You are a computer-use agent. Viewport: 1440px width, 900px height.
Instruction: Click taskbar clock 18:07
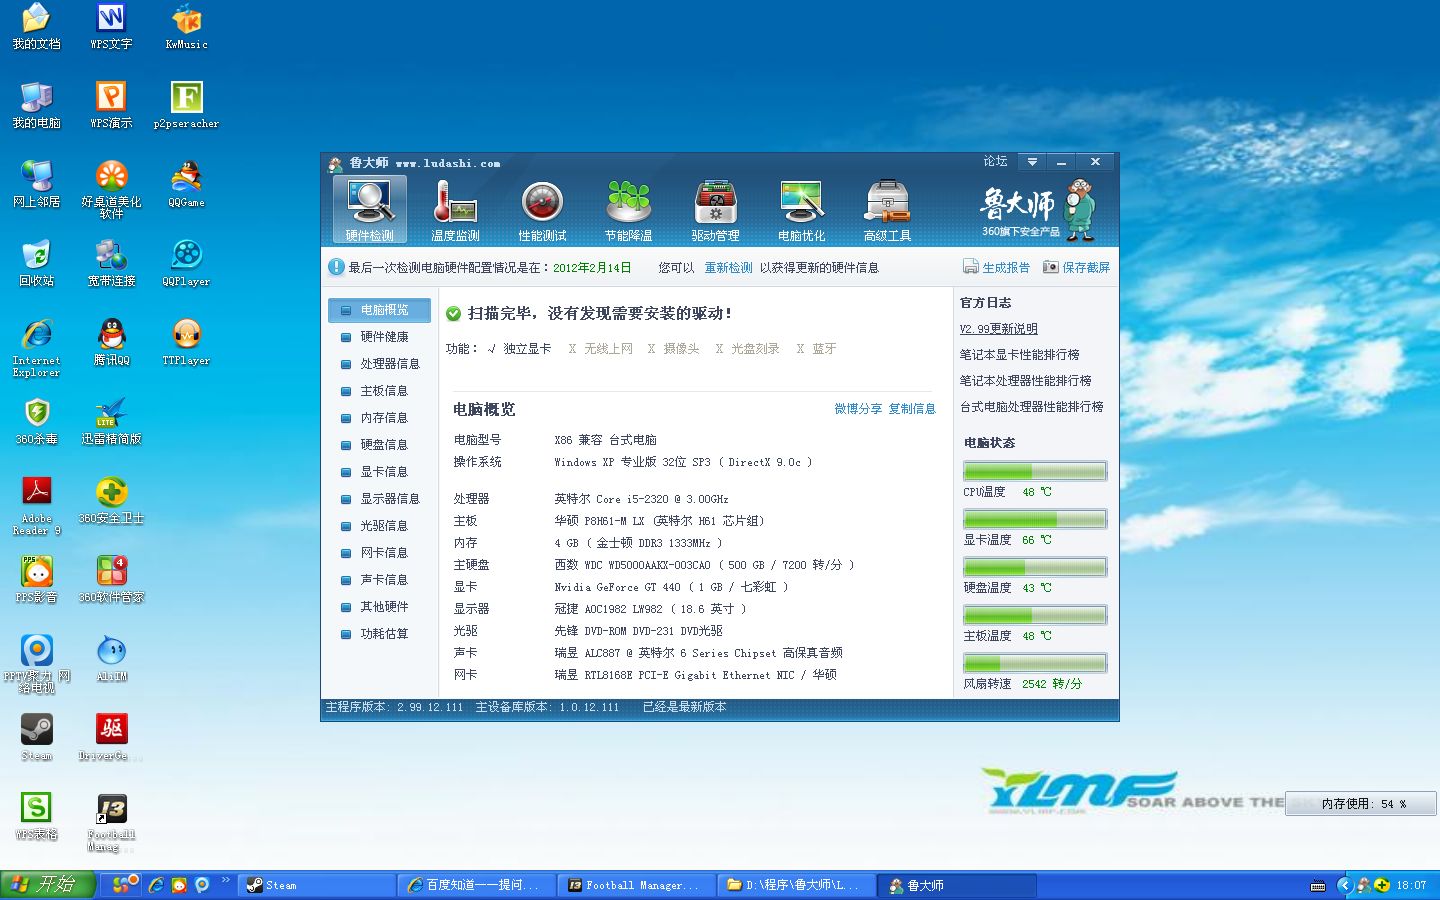[1411, 885]
